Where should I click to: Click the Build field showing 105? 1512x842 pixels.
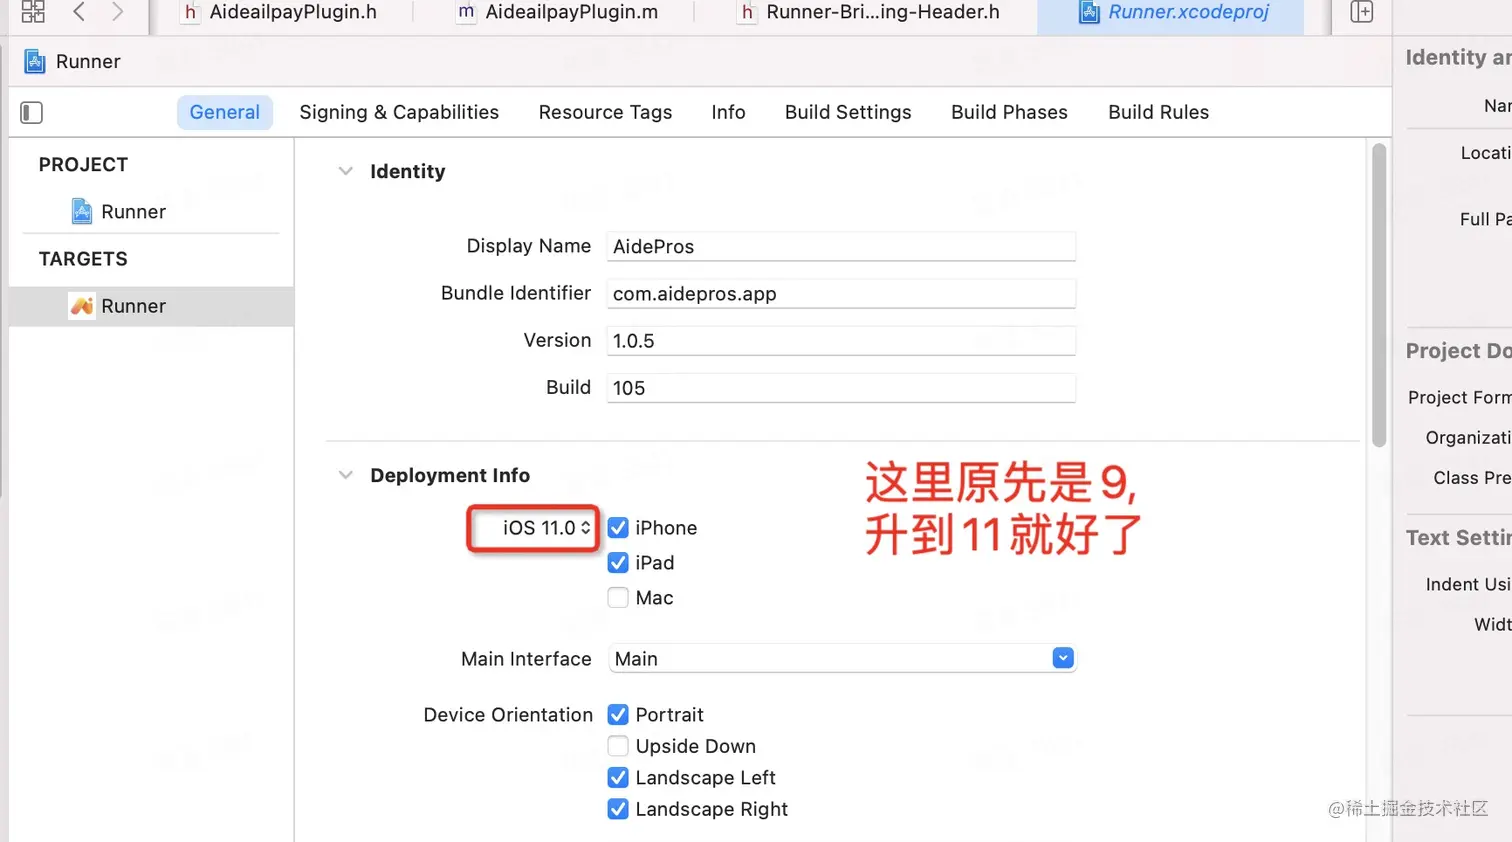point(841,388)
